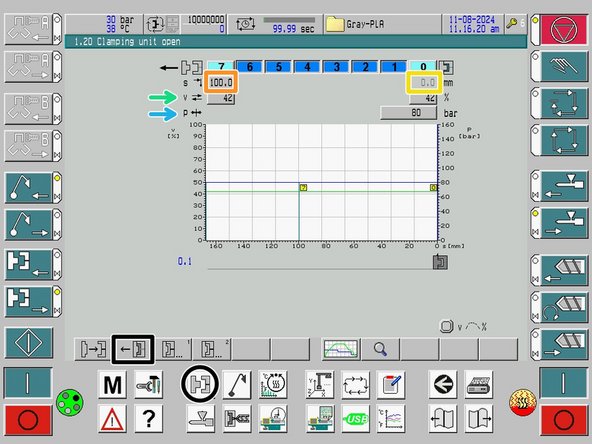
Task: Toggle manual mode hand button
Action: coord(564,66)
